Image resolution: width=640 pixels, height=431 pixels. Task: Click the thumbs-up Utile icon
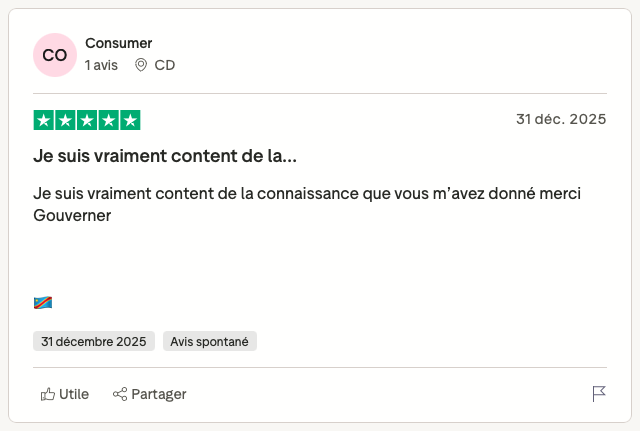(x=47, y=394)
